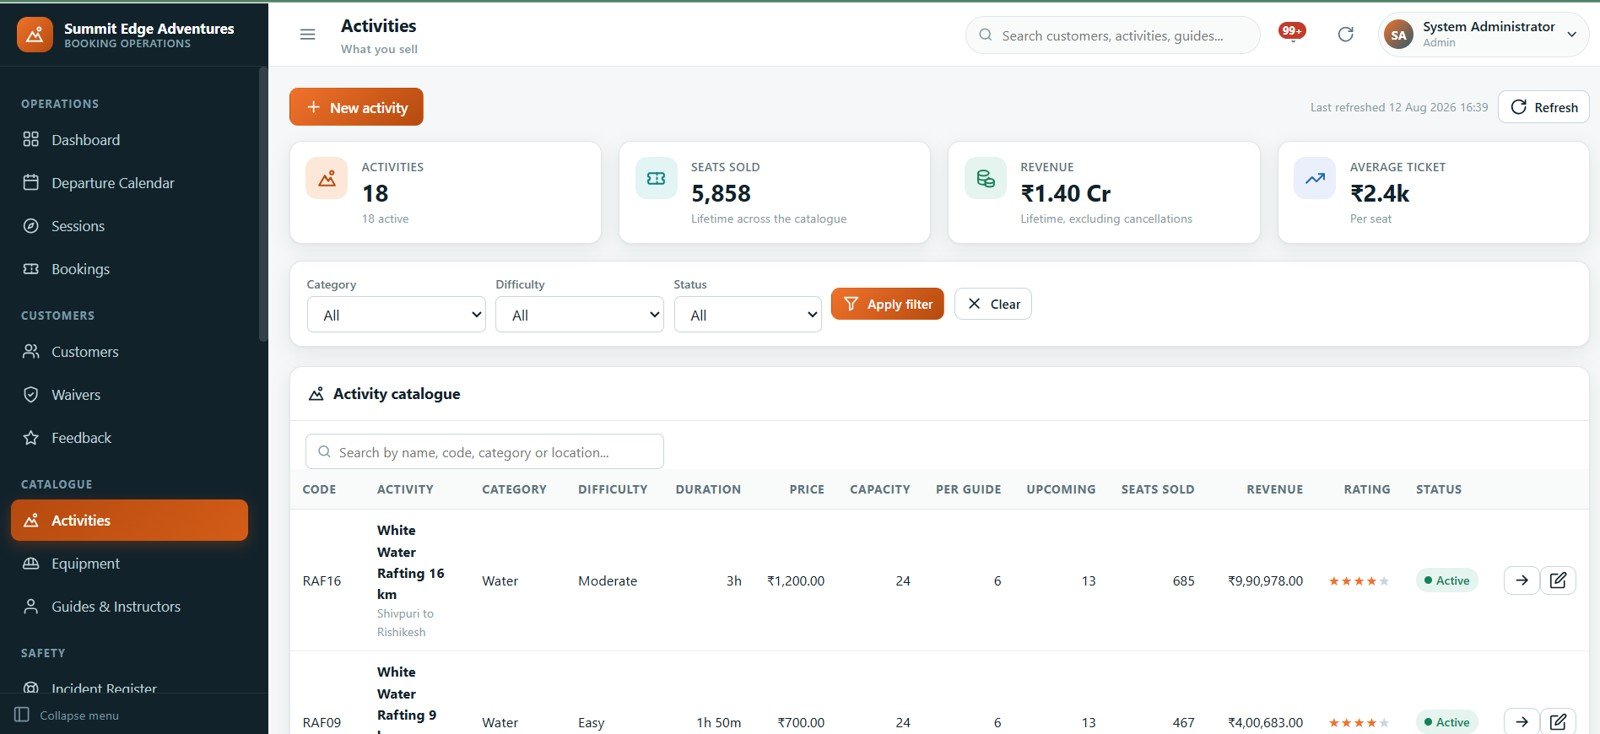Sort by the REVENUE column header
Image resolution: width=1600 pixels, height=734 pixels.
(x=1274, y=489)
